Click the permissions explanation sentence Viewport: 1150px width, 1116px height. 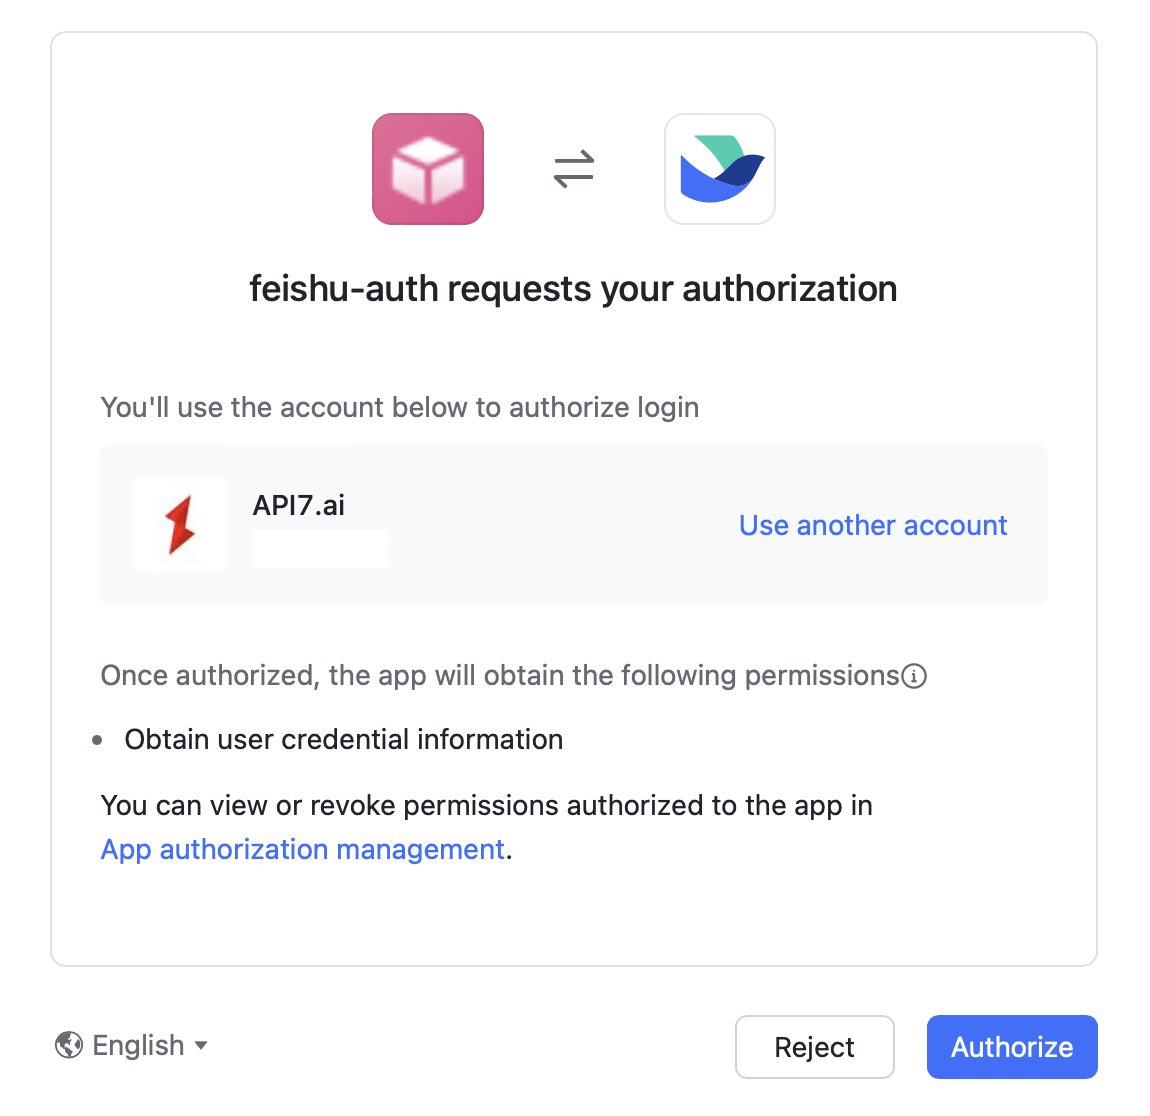[498, 676]
